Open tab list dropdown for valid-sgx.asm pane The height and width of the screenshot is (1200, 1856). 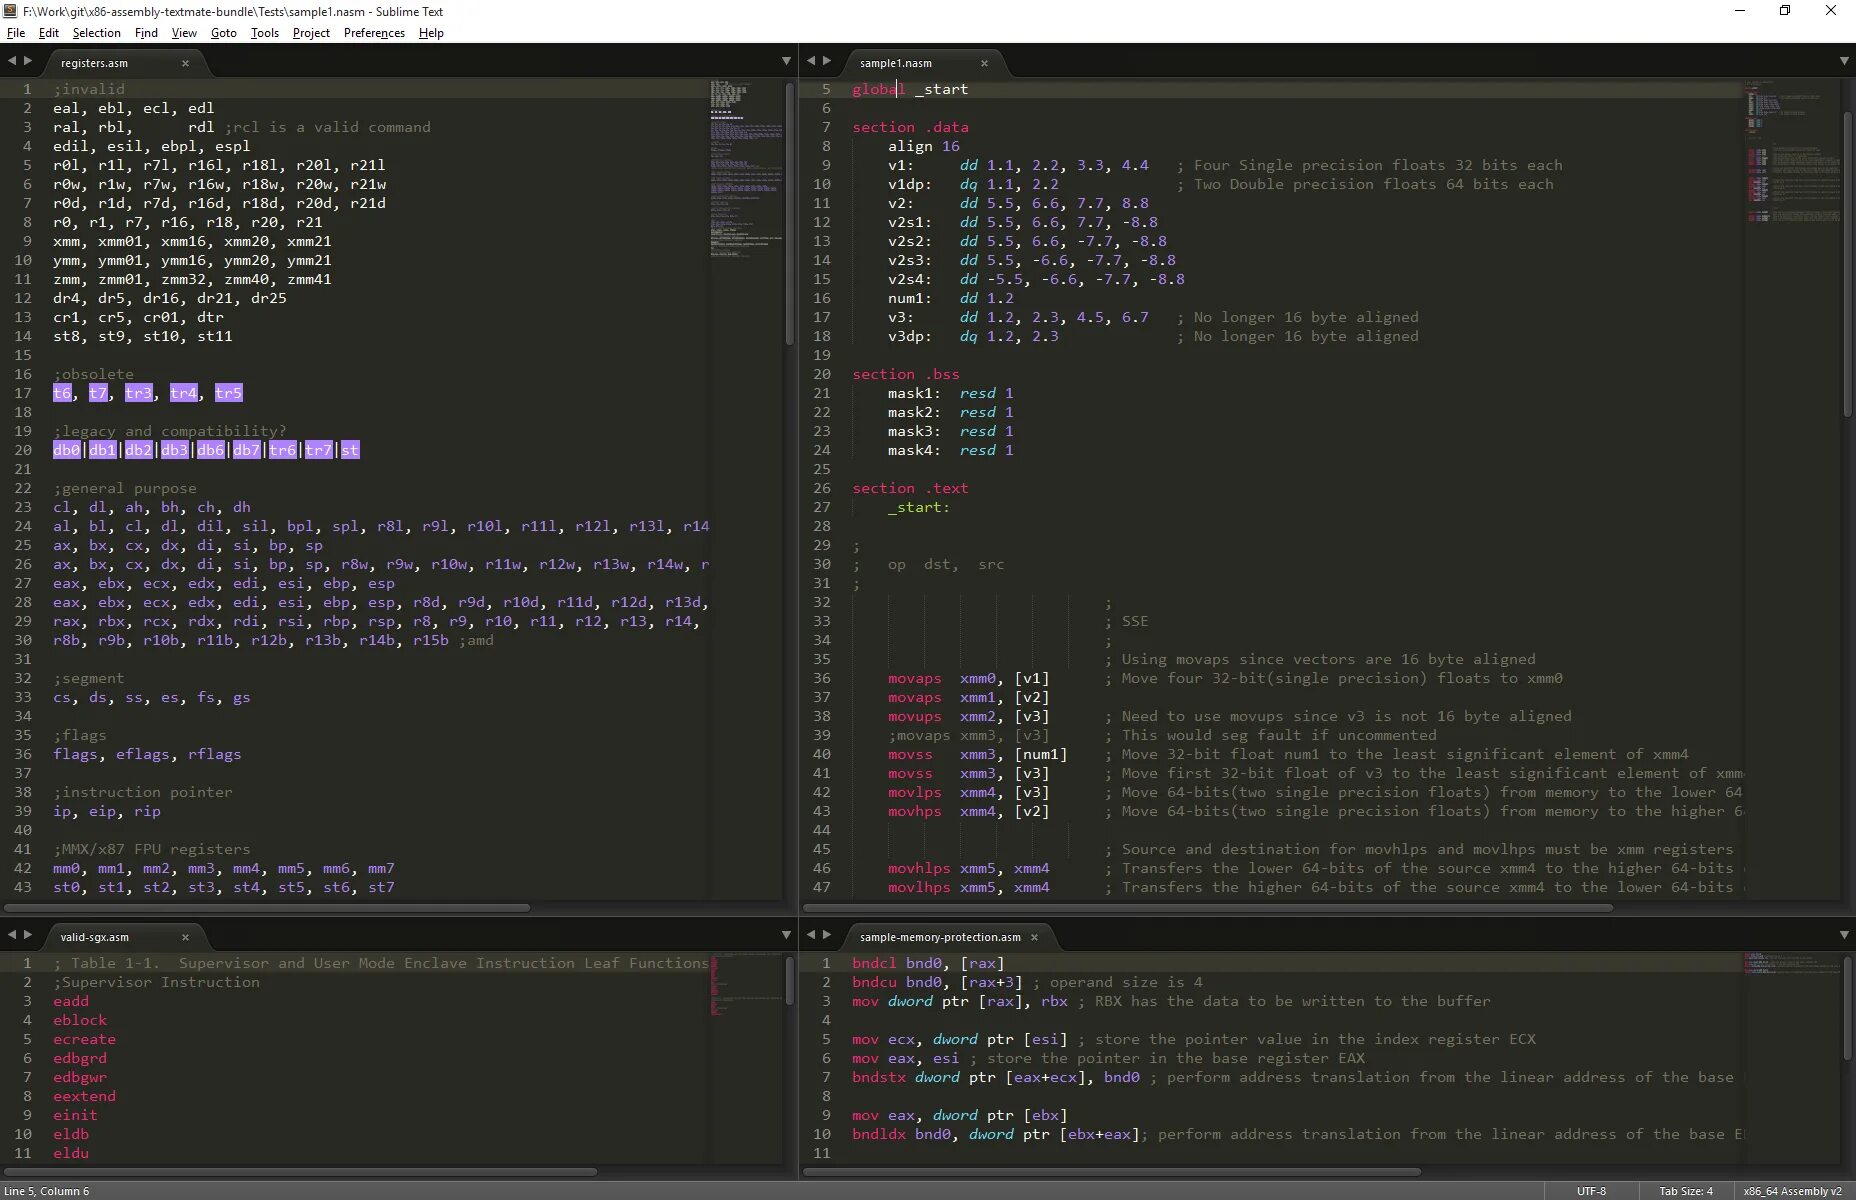[786, 935]
